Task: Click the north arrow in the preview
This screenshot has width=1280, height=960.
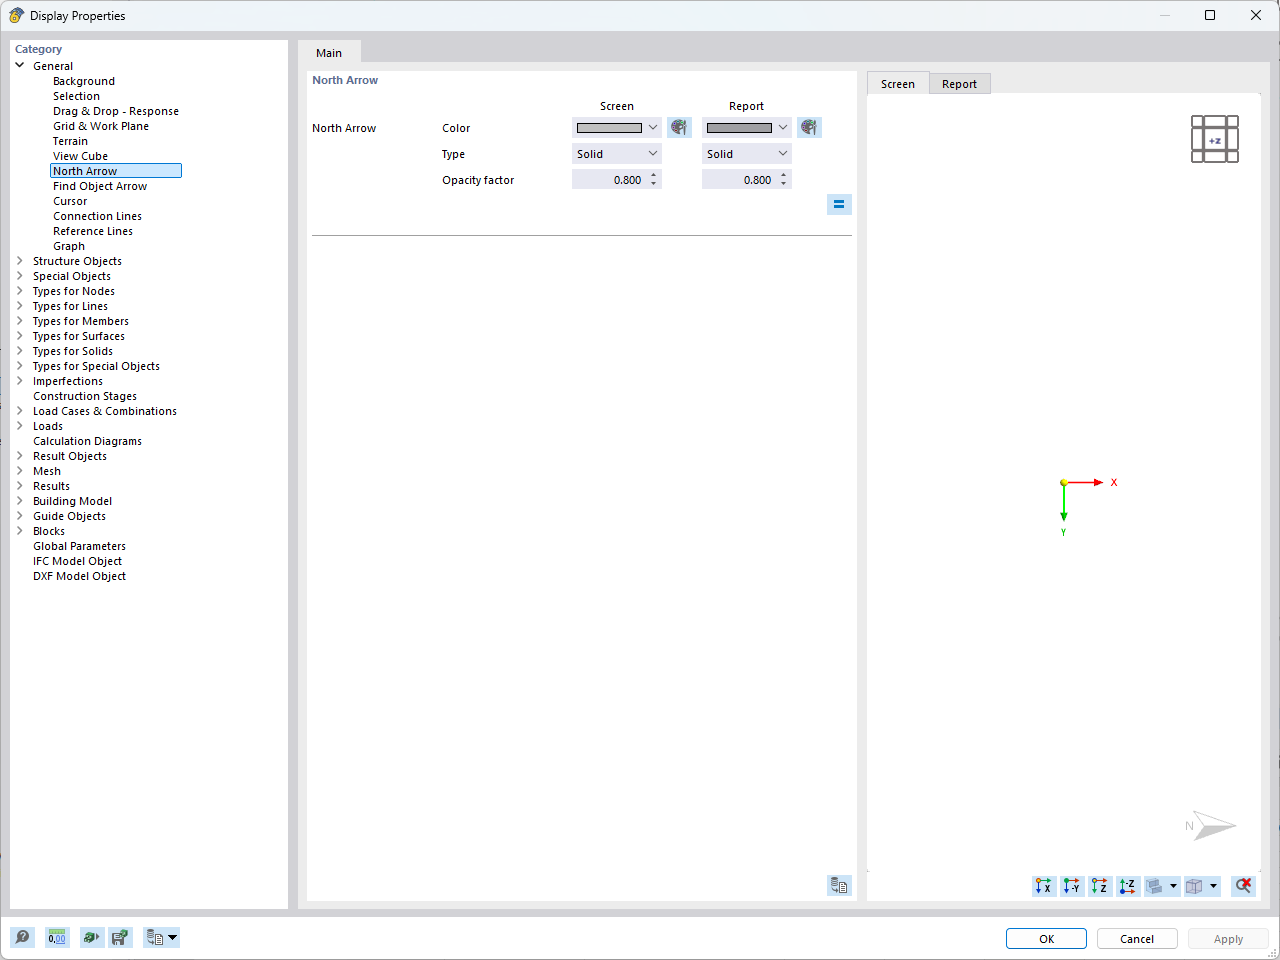Action: 1211,825
